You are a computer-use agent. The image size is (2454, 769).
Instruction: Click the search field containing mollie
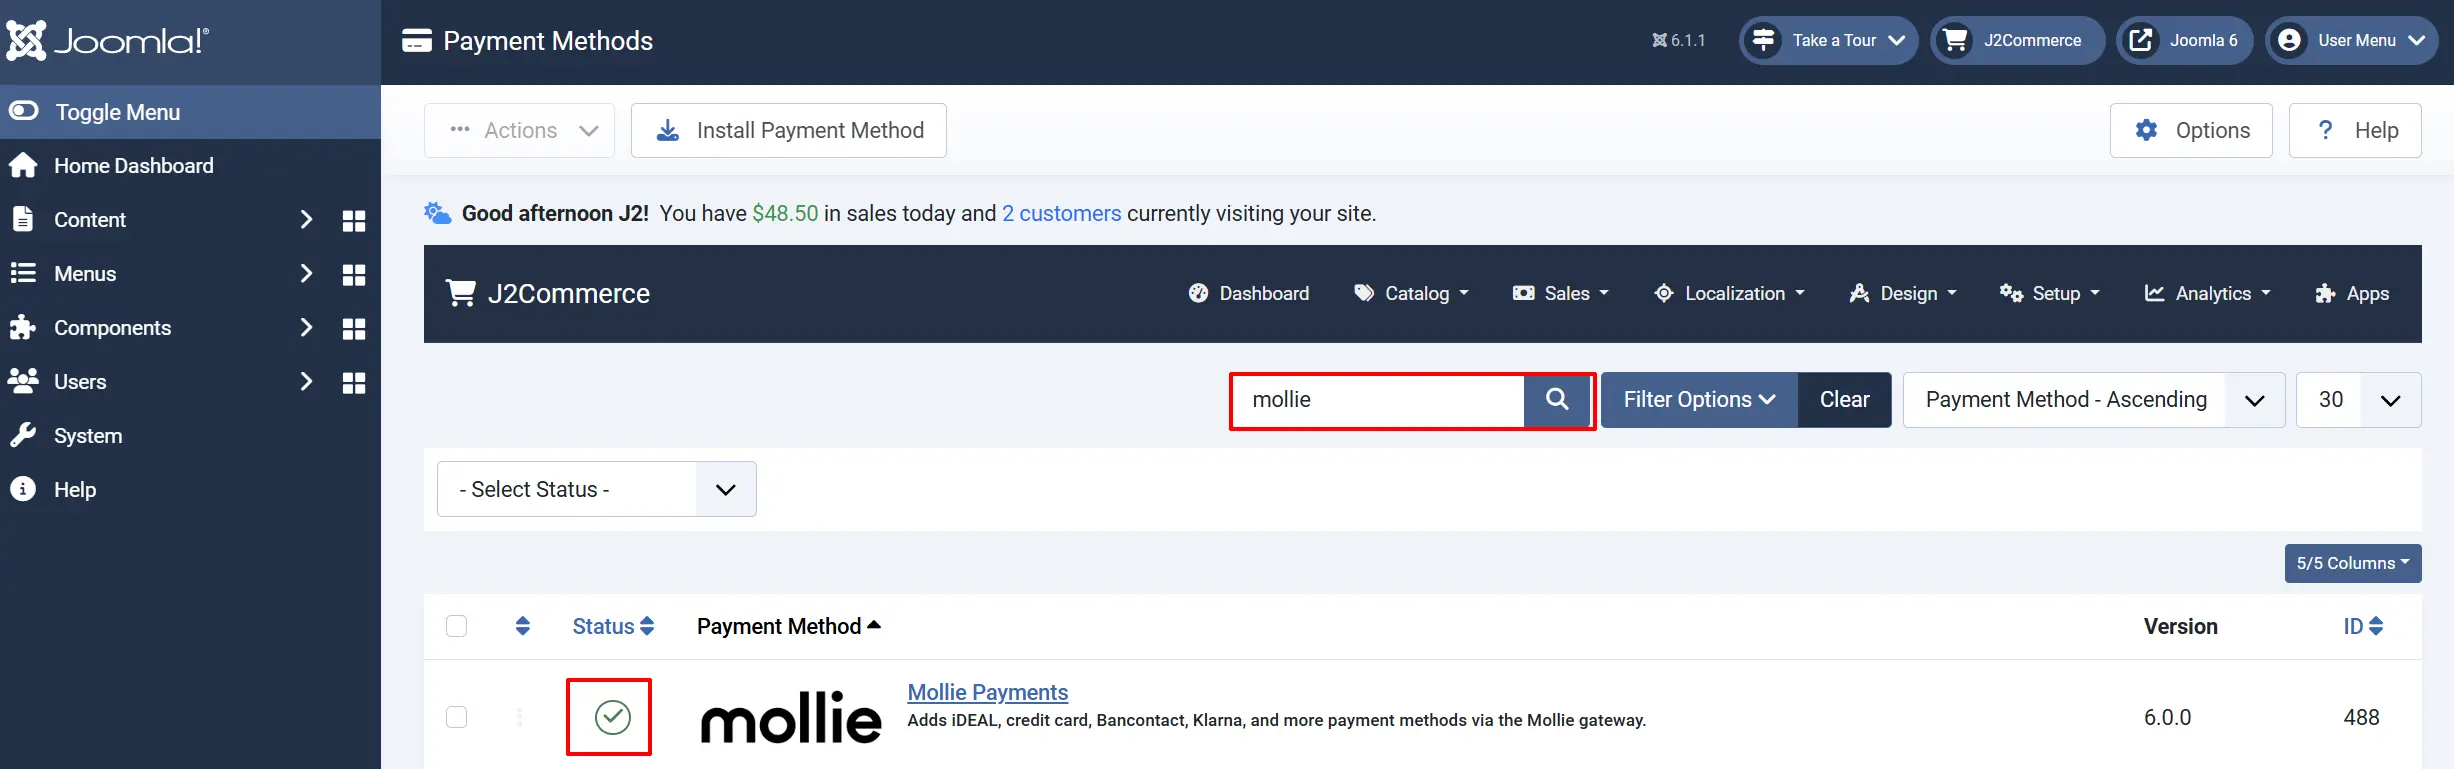click(x=1378, y=400)
